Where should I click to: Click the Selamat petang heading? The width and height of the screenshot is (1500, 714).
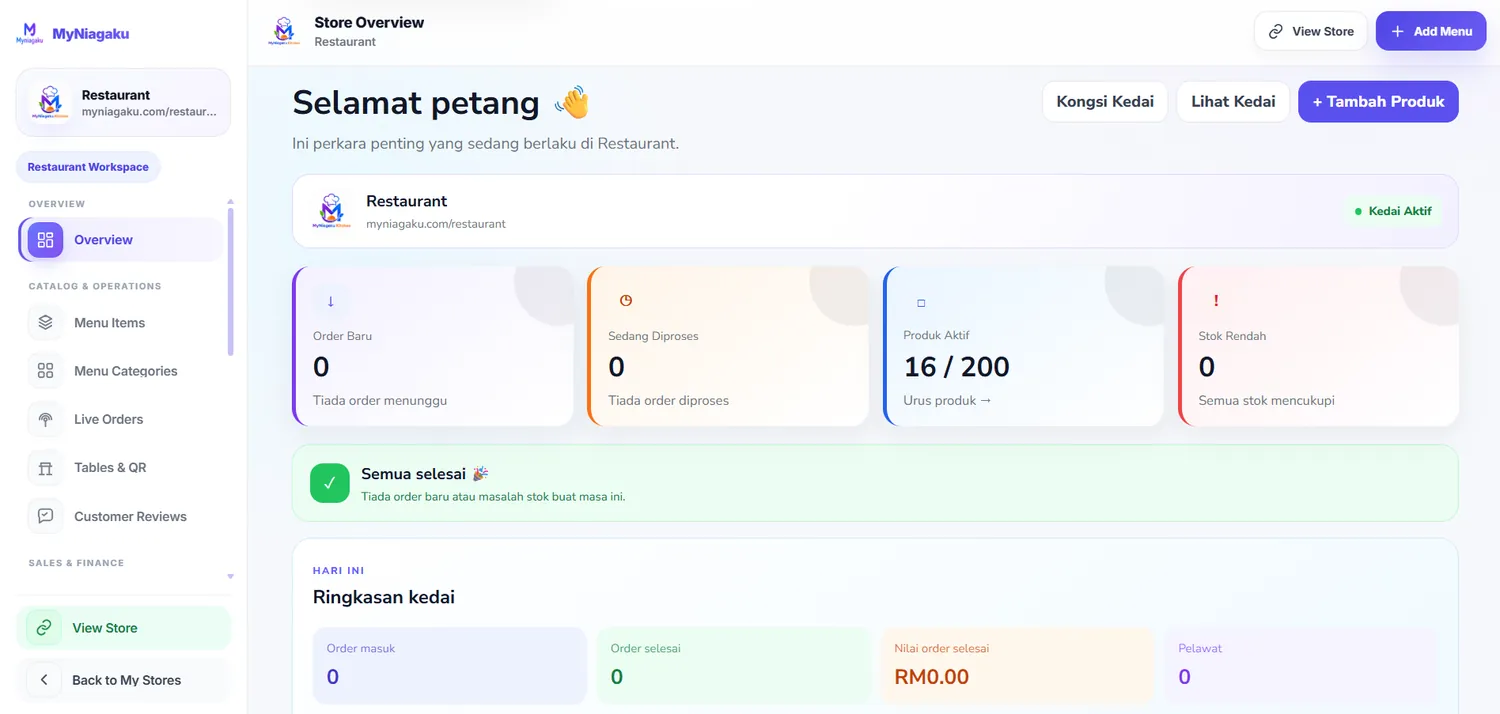tap(415, 102)
